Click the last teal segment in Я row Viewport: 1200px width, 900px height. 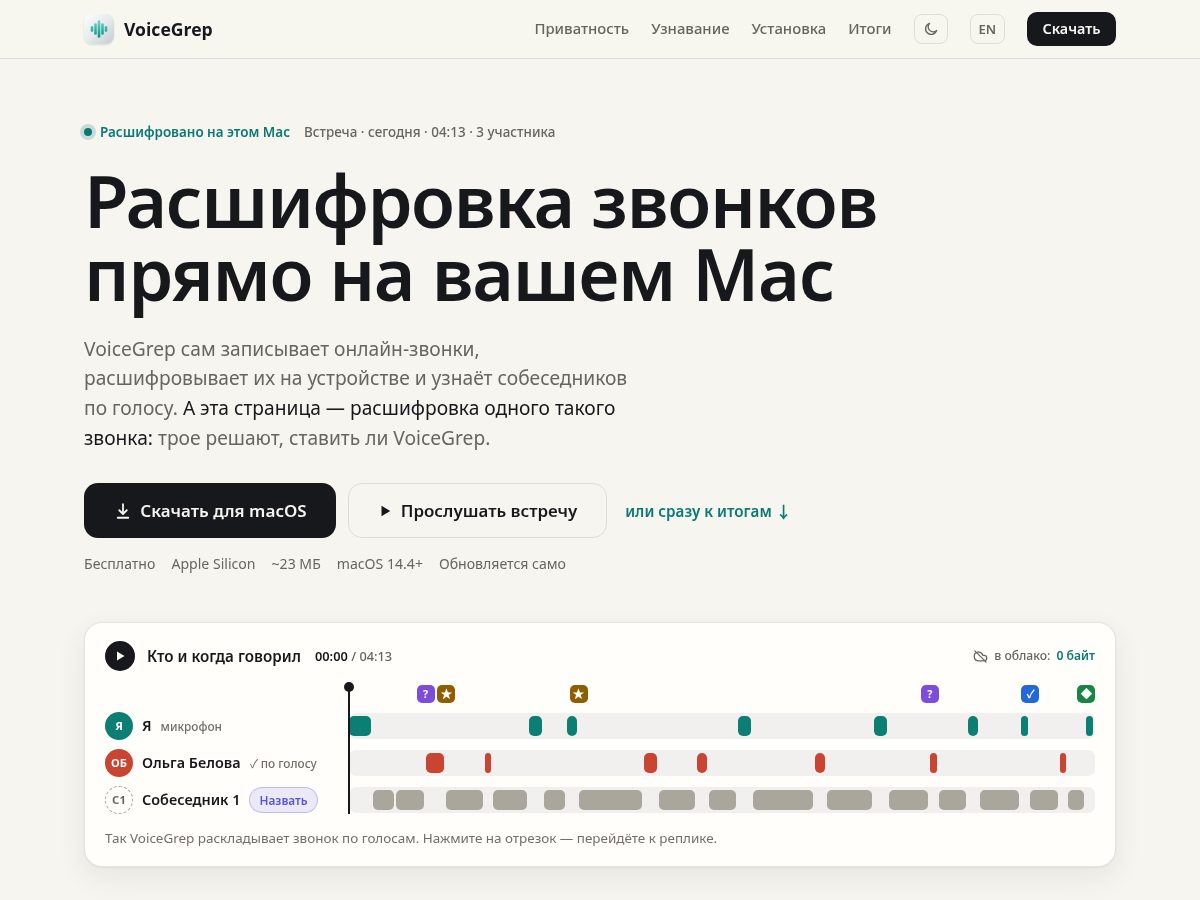(x=1090, y=726)
